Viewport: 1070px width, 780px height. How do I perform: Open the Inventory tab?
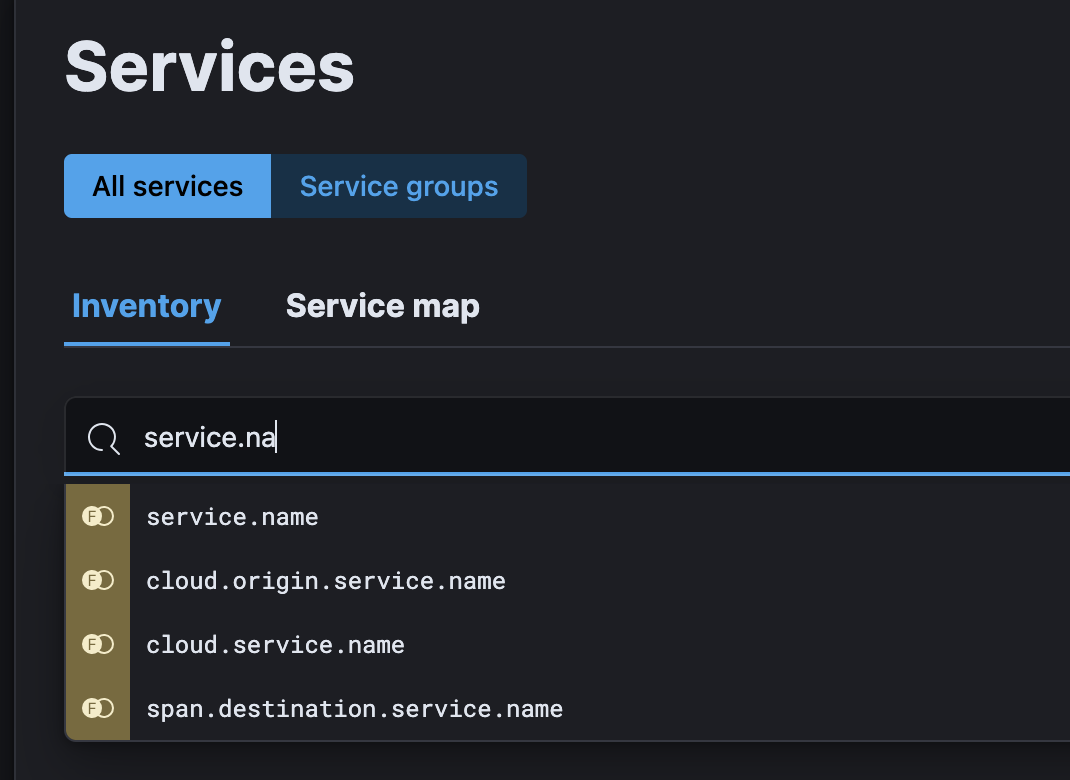[147, 306]
